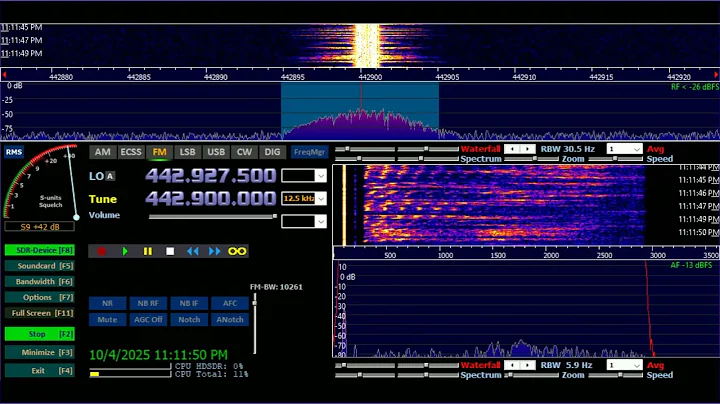Viewport: 720px width, 404px height.
Task: Pause playback with the yellow pause icon
Action: [147, 251]
